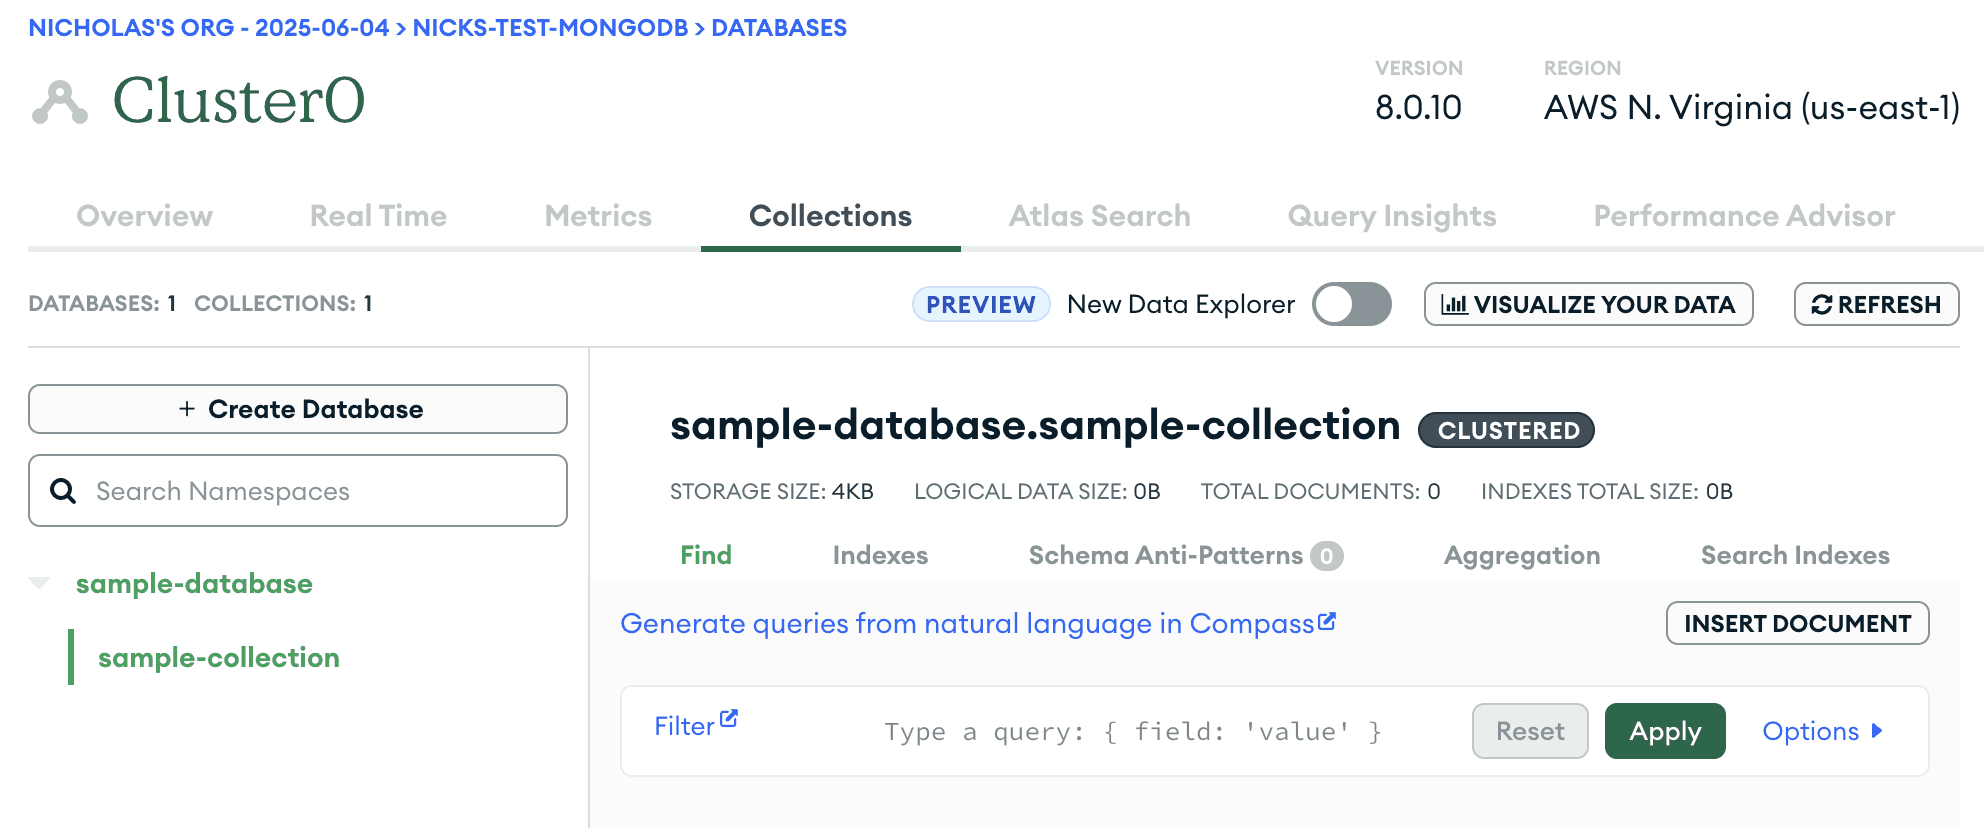Click the STORAGE SIZE: 4KB text
This screenshot has height=828, width=1984.
[772, 491]
